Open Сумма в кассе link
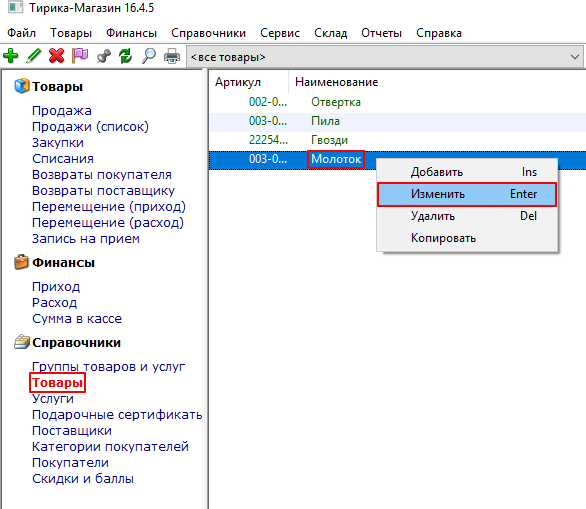The width and height of the screenshot is (586, 509). [77, 319]
